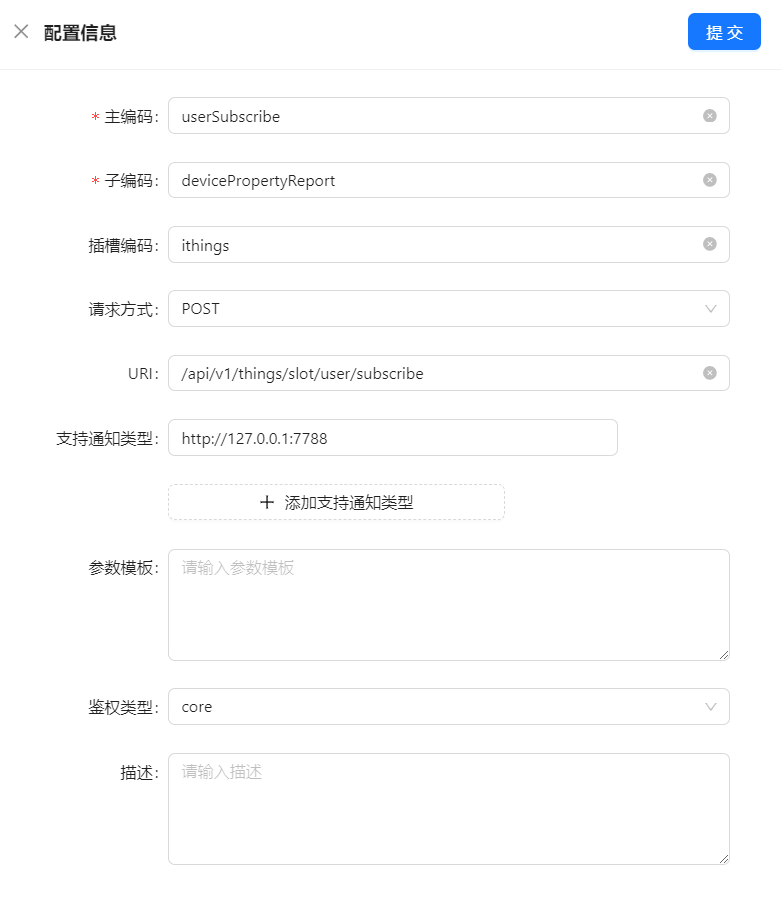Select the 请求方式 POST combo box

click(430, 309)
